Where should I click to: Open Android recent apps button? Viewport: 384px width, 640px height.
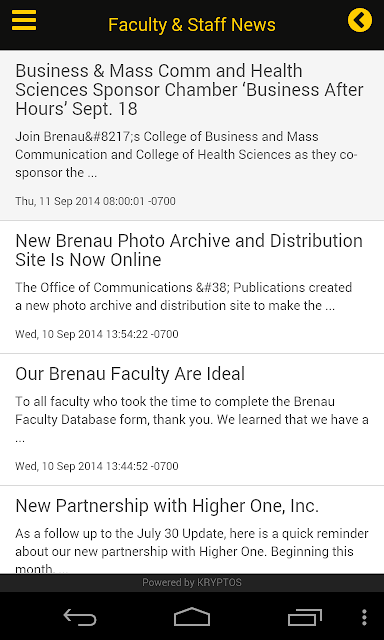coord(304,617)
